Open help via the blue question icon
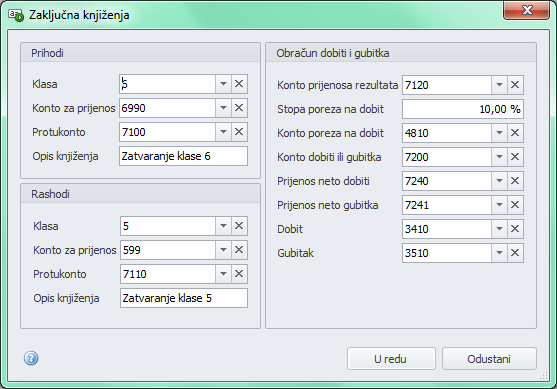The height and width of the screenshot is (389, 557). [31, 358]
